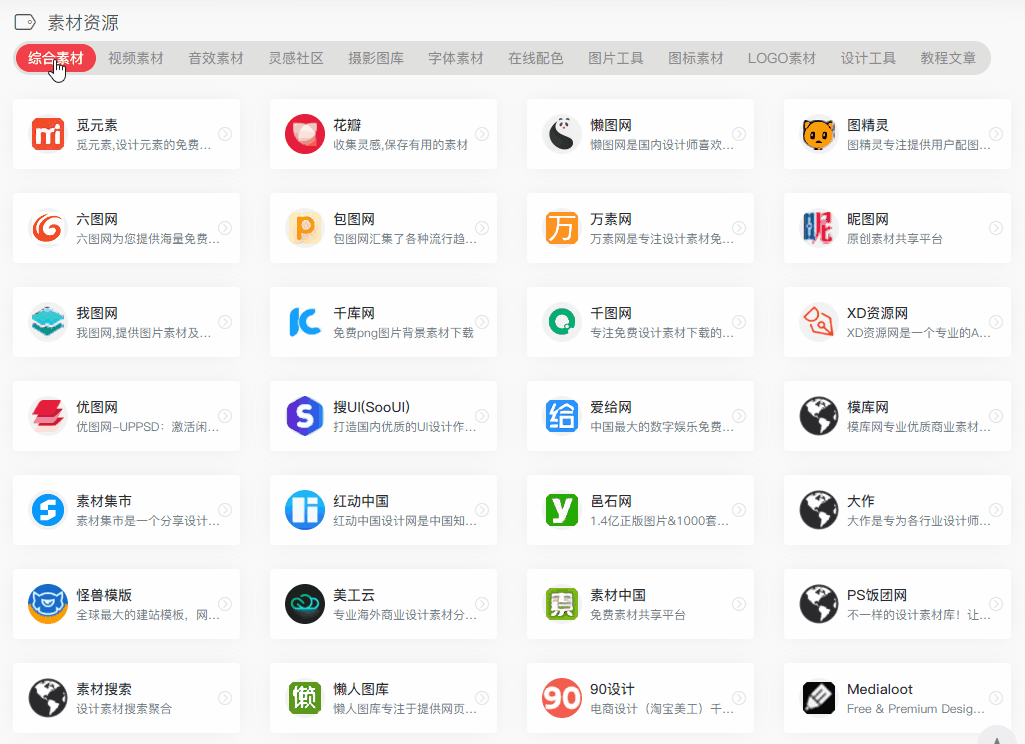
Task: Switch to the 在线配色 tab
Action: (535, 58)
